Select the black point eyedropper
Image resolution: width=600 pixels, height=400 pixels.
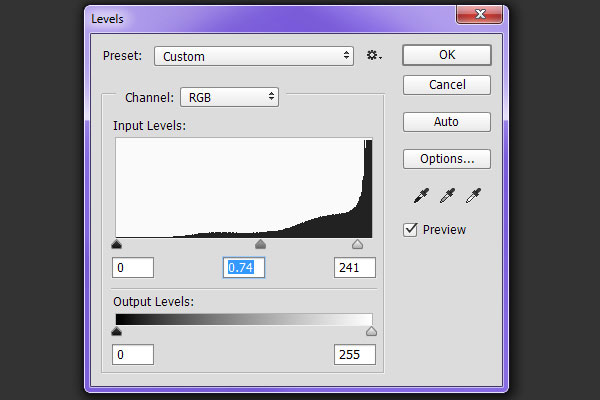pos(420,195)
